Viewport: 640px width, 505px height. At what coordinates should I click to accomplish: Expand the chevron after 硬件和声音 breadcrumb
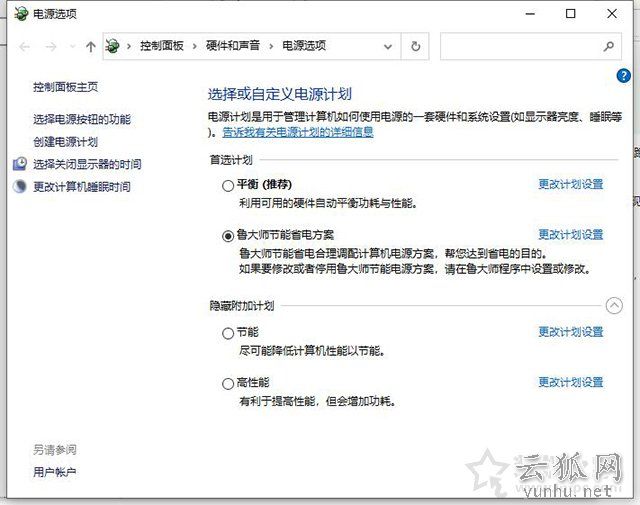[271, 46]
